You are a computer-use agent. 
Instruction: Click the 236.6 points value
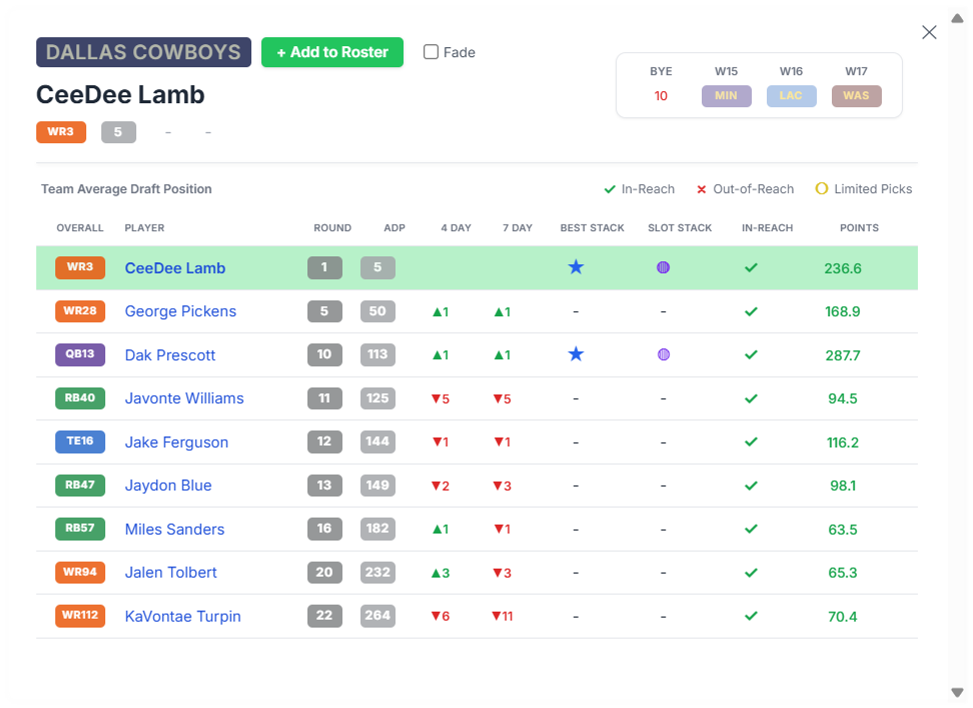point(843,269)
